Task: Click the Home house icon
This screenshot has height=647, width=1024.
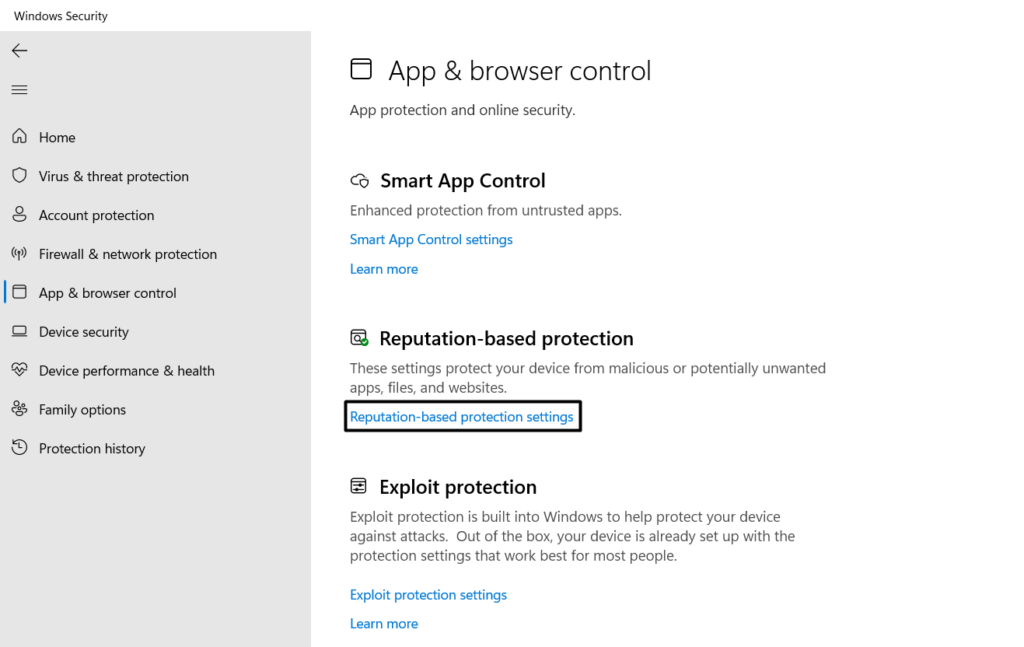Action: click(x=19, y=137)
